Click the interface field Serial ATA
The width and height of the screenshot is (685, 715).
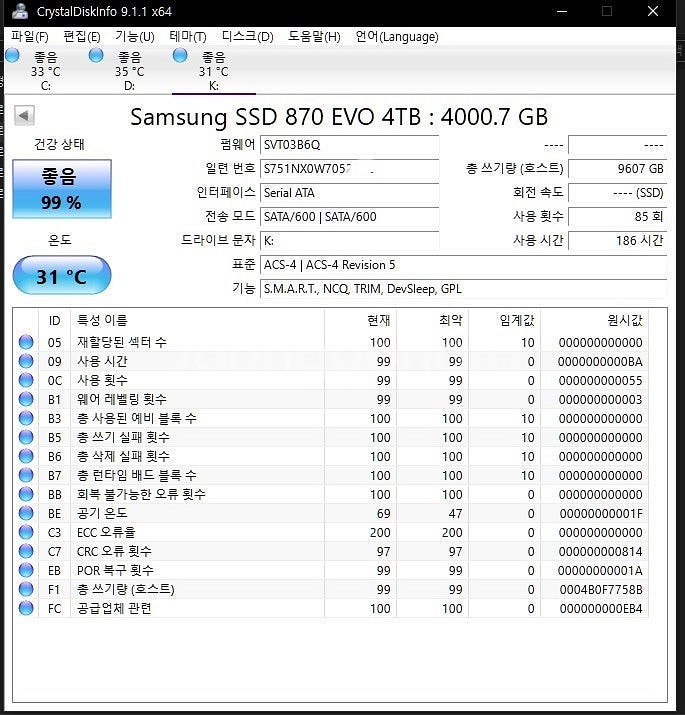(349, 192)
